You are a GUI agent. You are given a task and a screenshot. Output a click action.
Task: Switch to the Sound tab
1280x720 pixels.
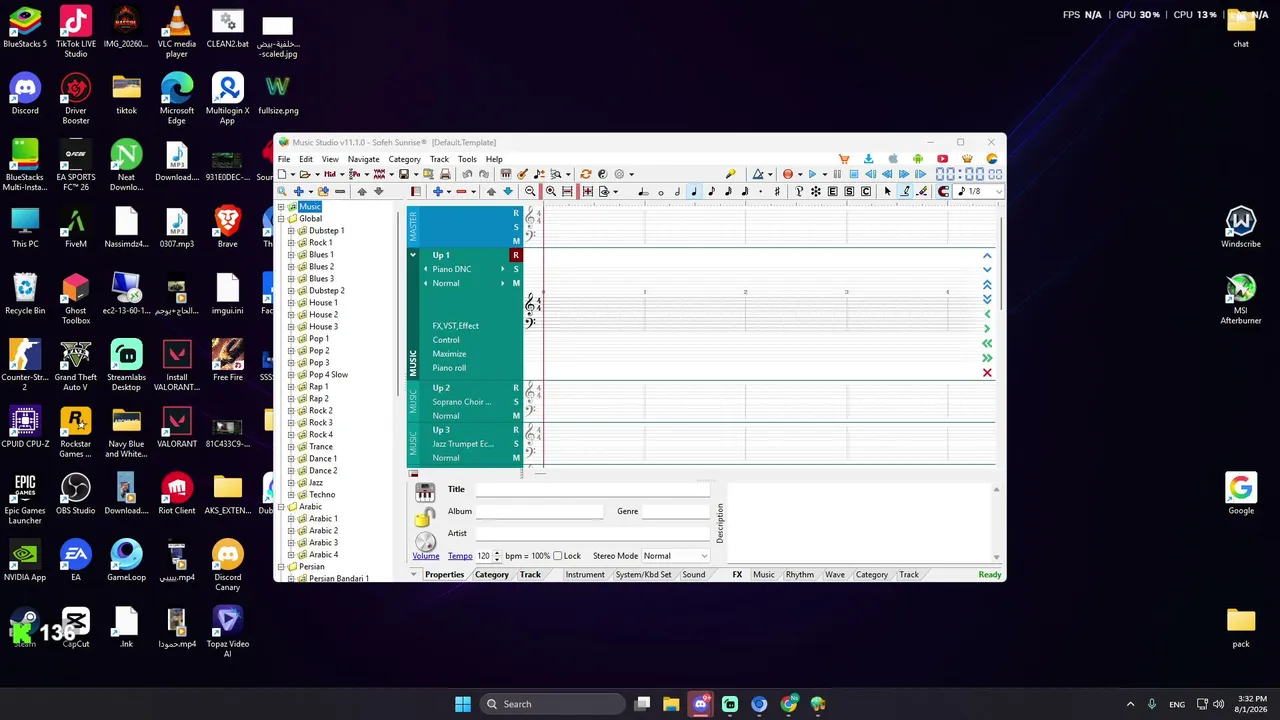point(694,575)
